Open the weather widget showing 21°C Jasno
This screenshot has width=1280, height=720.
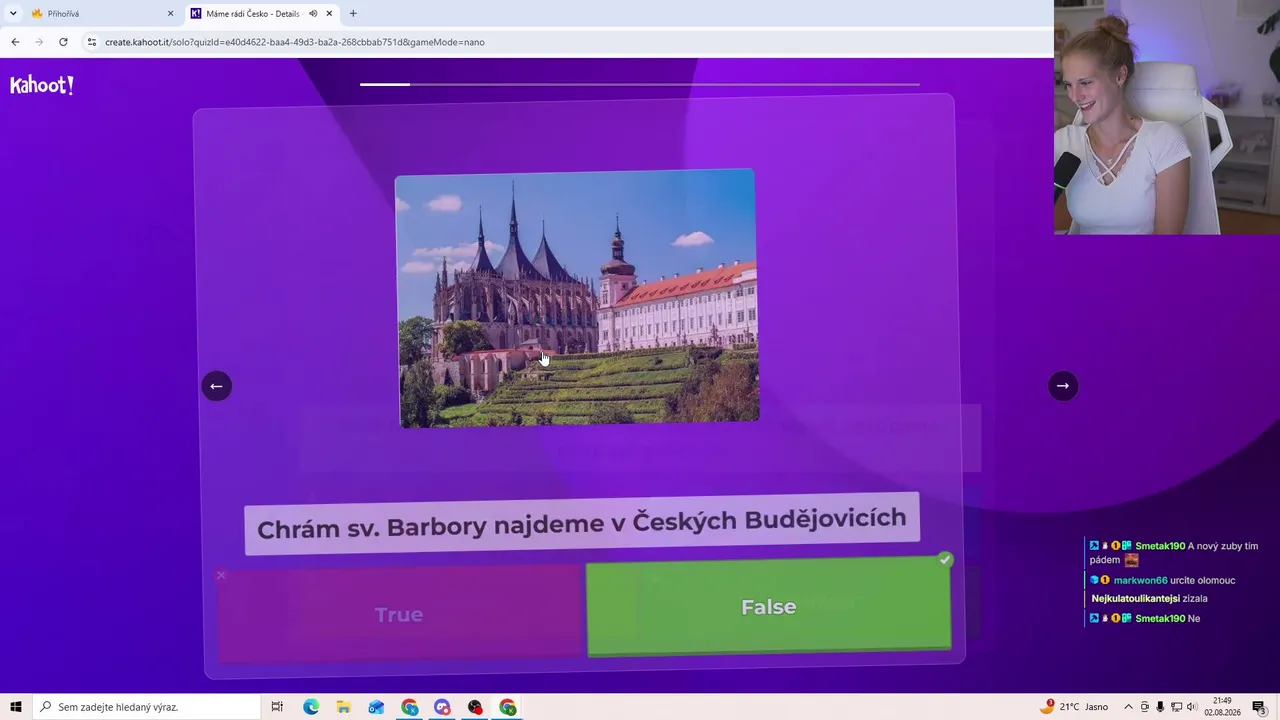pos(1074,707)
